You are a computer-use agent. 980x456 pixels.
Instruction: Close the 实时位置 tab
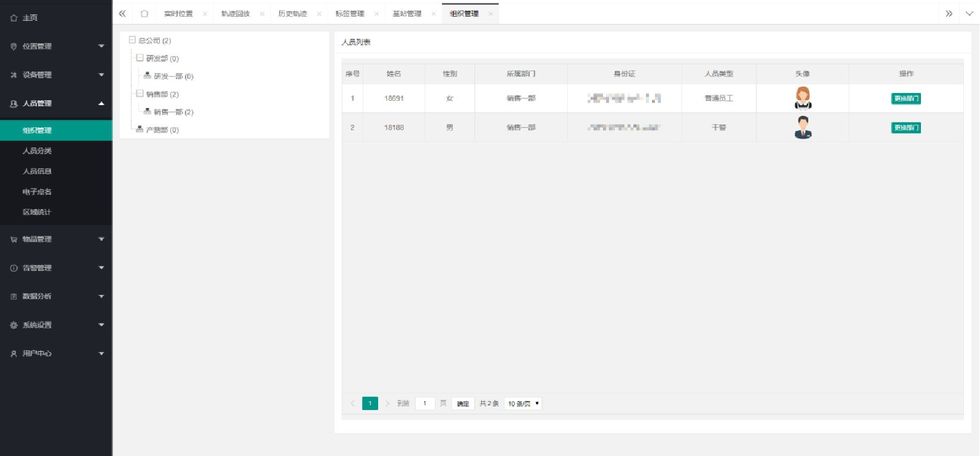click(204, 14)
